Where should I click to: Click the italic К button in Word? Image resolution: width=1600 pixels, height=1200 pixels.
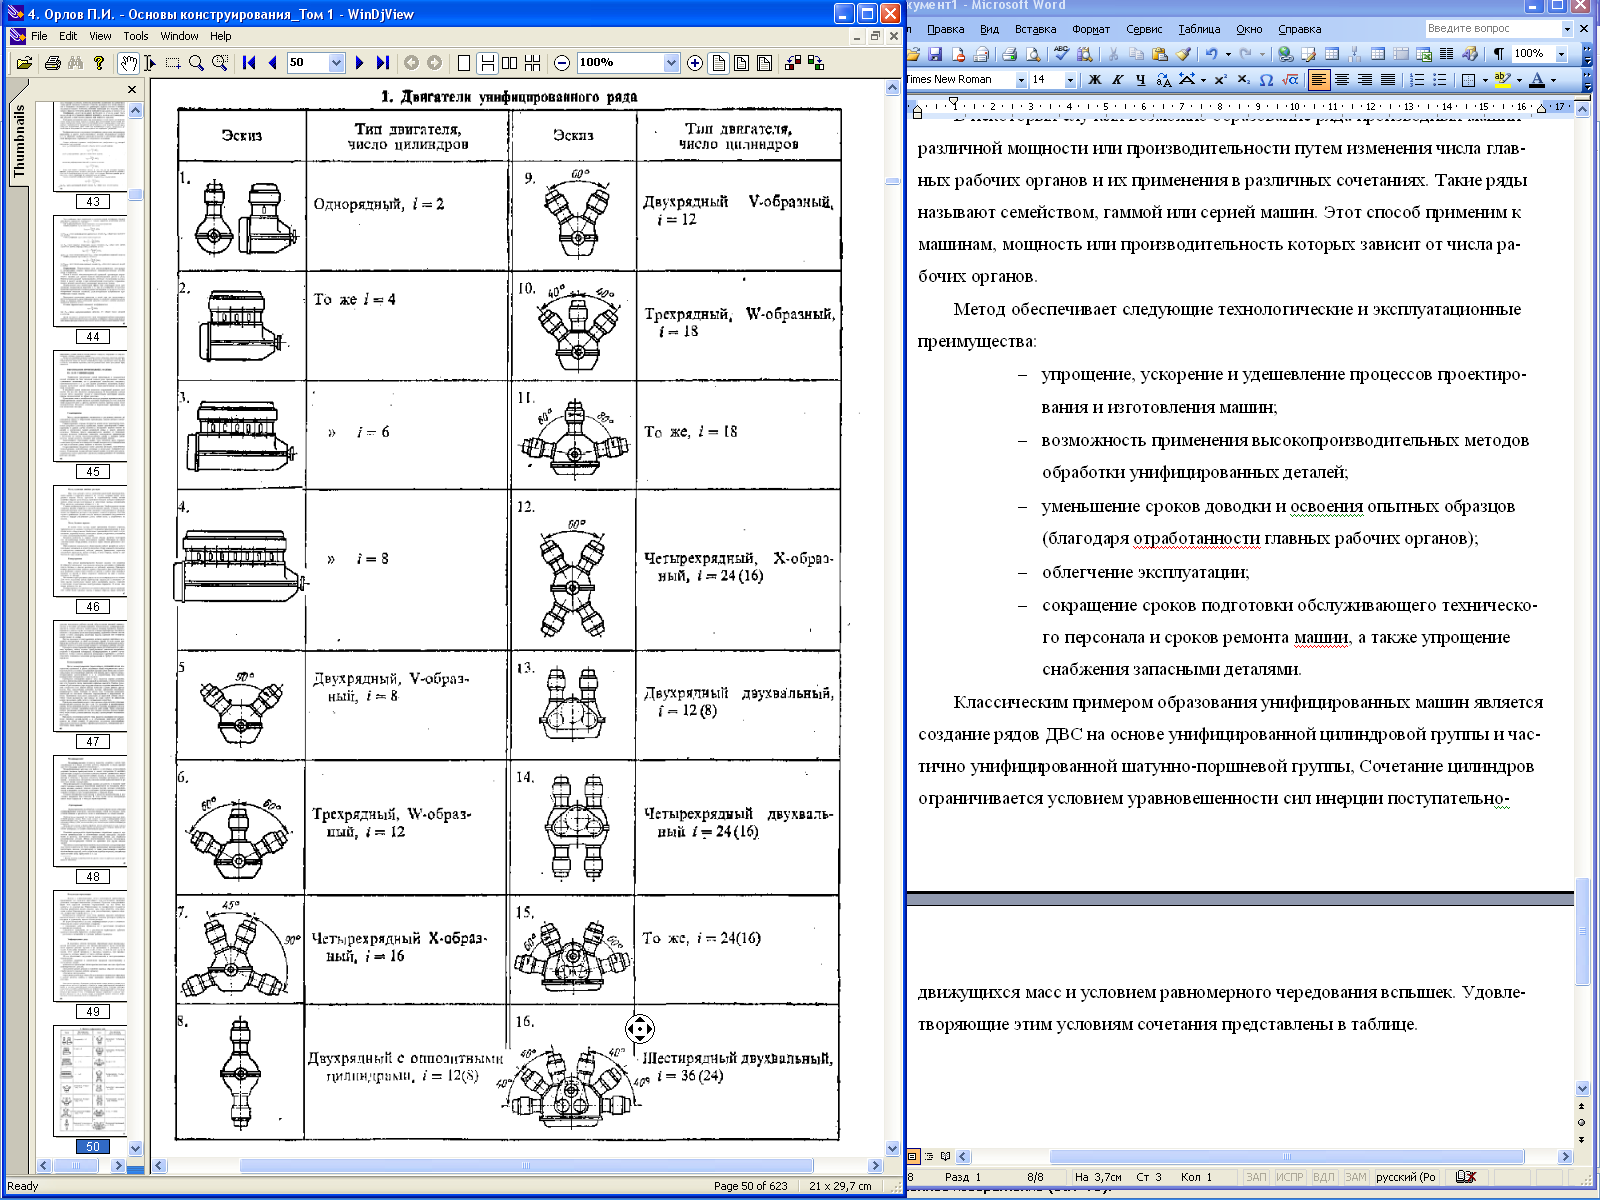[1118, 80]
